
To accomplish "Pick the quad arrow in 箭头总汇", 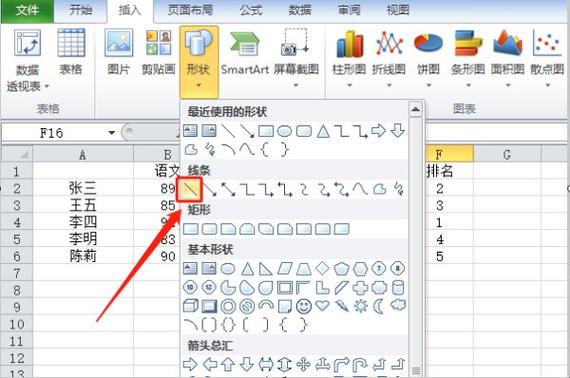I will point(304,364).
